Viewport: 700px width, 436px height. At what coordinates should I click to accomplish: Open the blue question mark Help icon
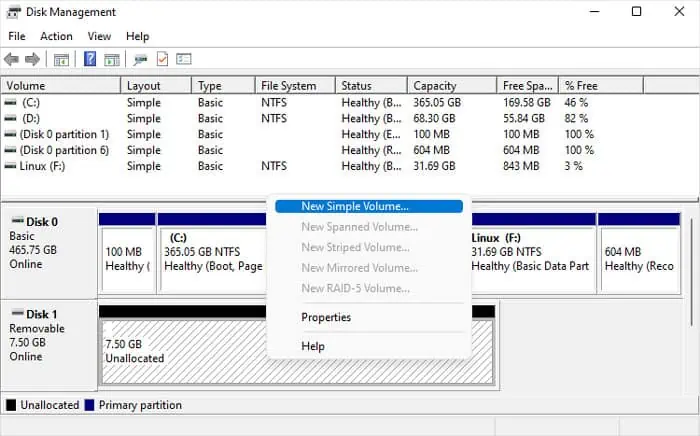[90, 58]
